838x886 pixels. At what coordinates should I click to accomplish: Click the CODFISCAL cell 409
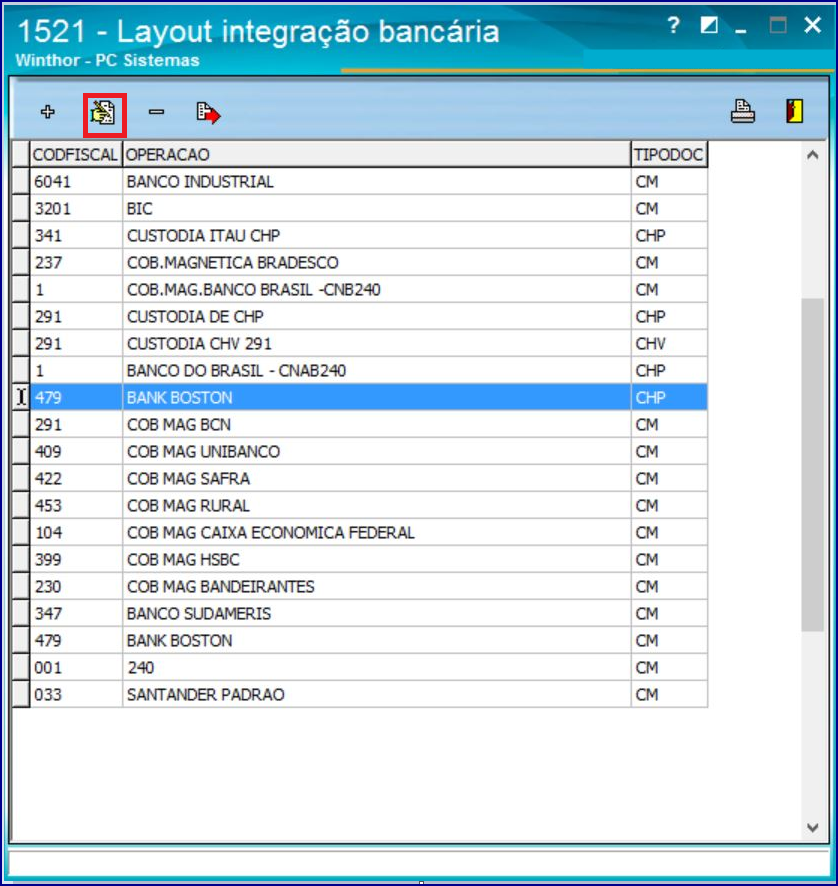coord(76,451)
